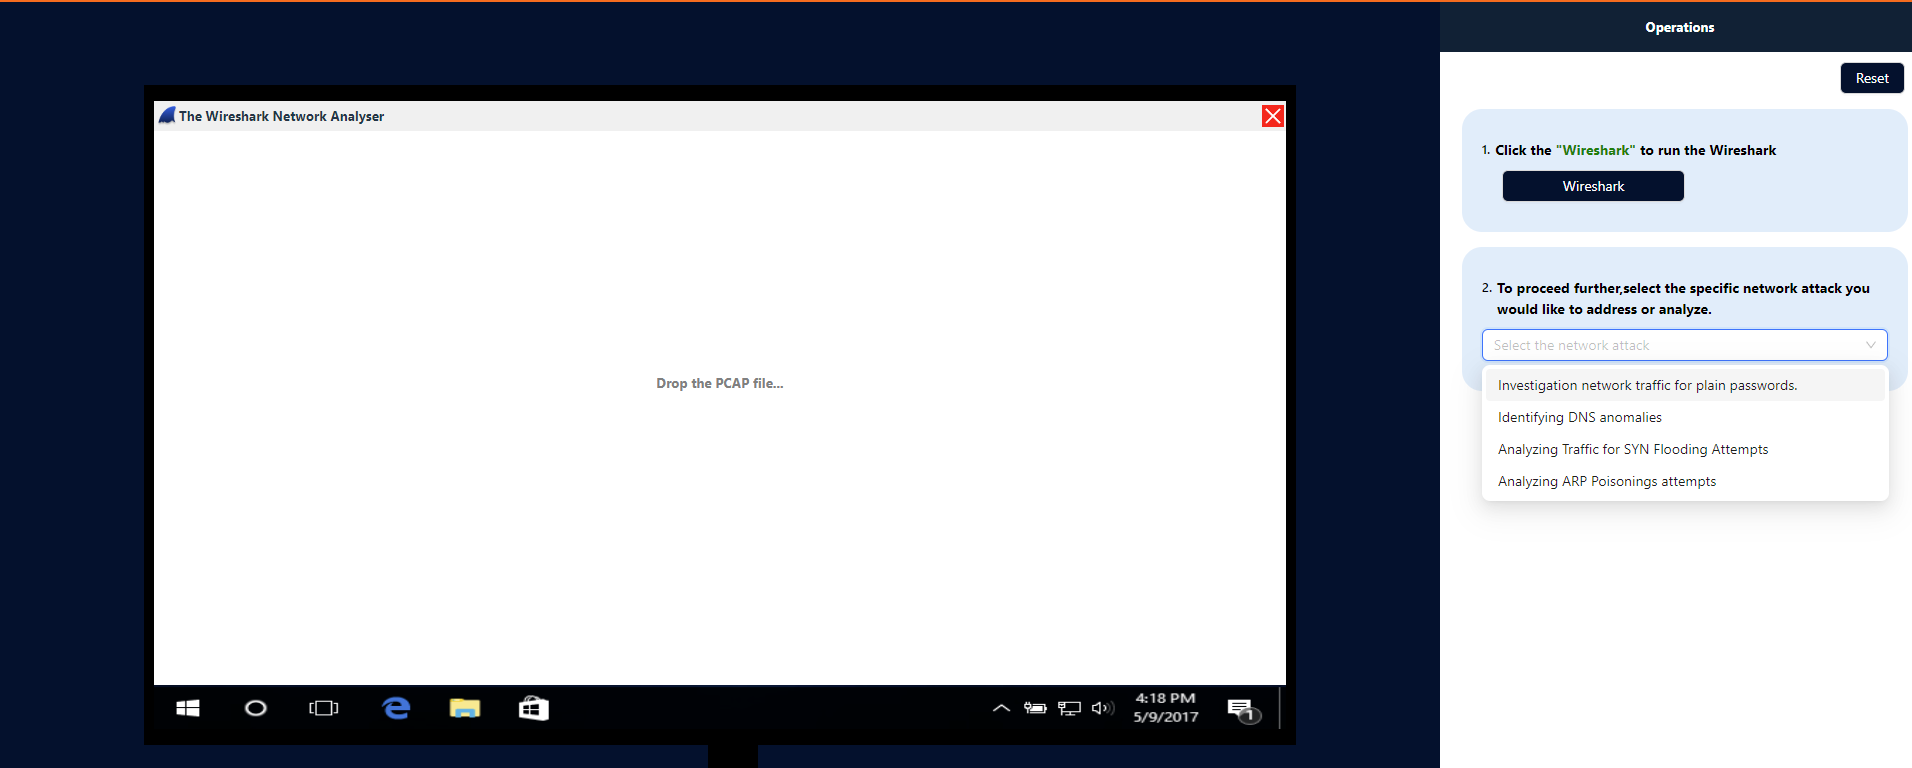
Task: Click the 'Select the network attack' field
Action: [1670, 345]
